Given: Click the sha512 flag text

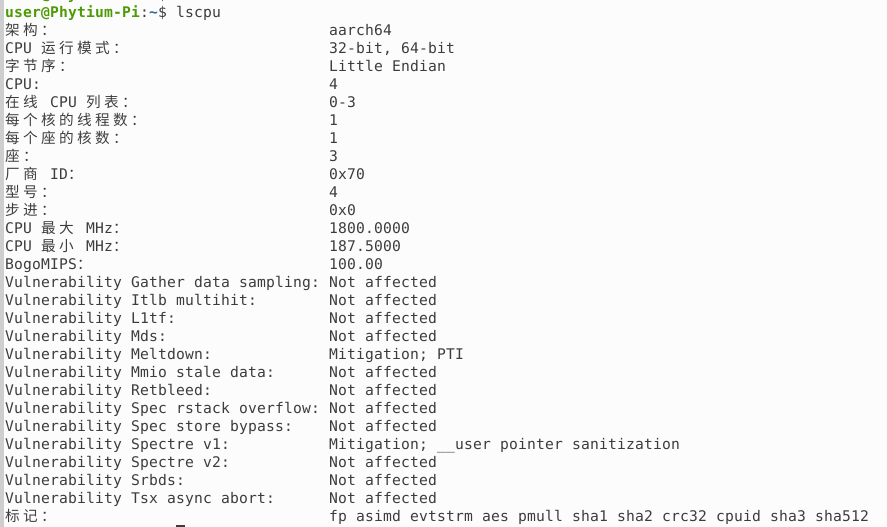Looking at the screenshot, I should click(x=842, y=516).
